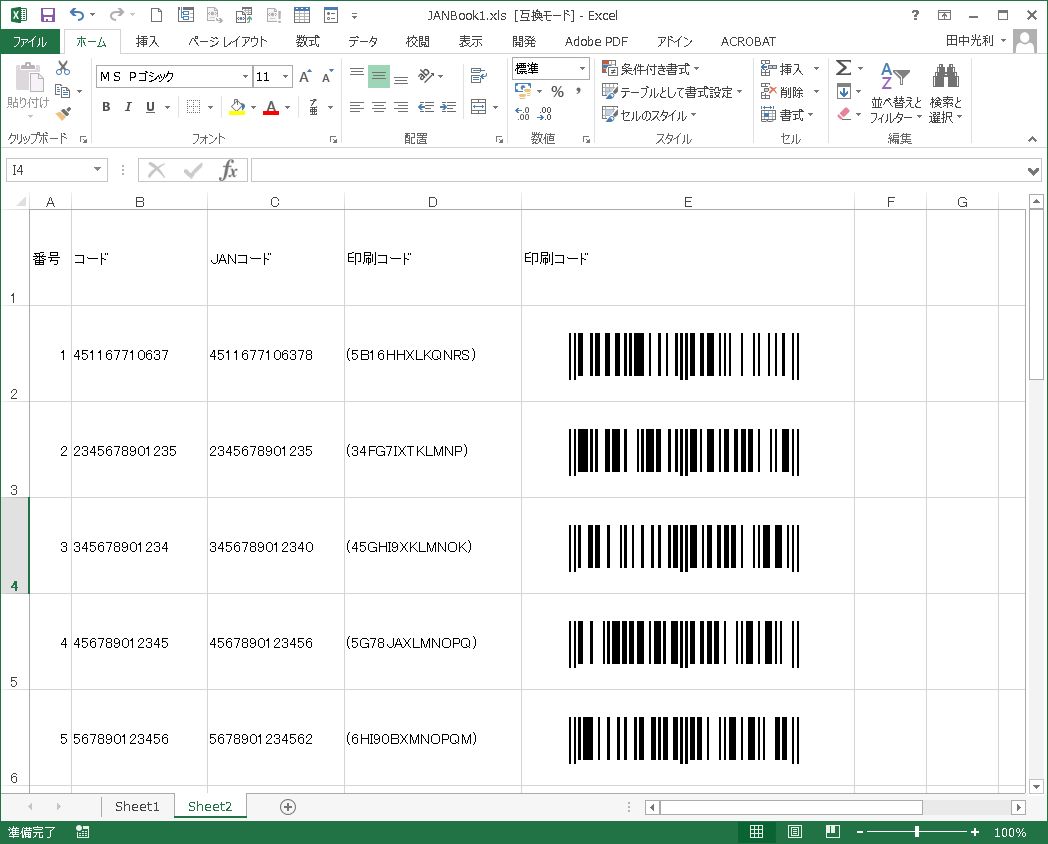Click テーブルとして書式設定 button

click(x=672, y=92)
